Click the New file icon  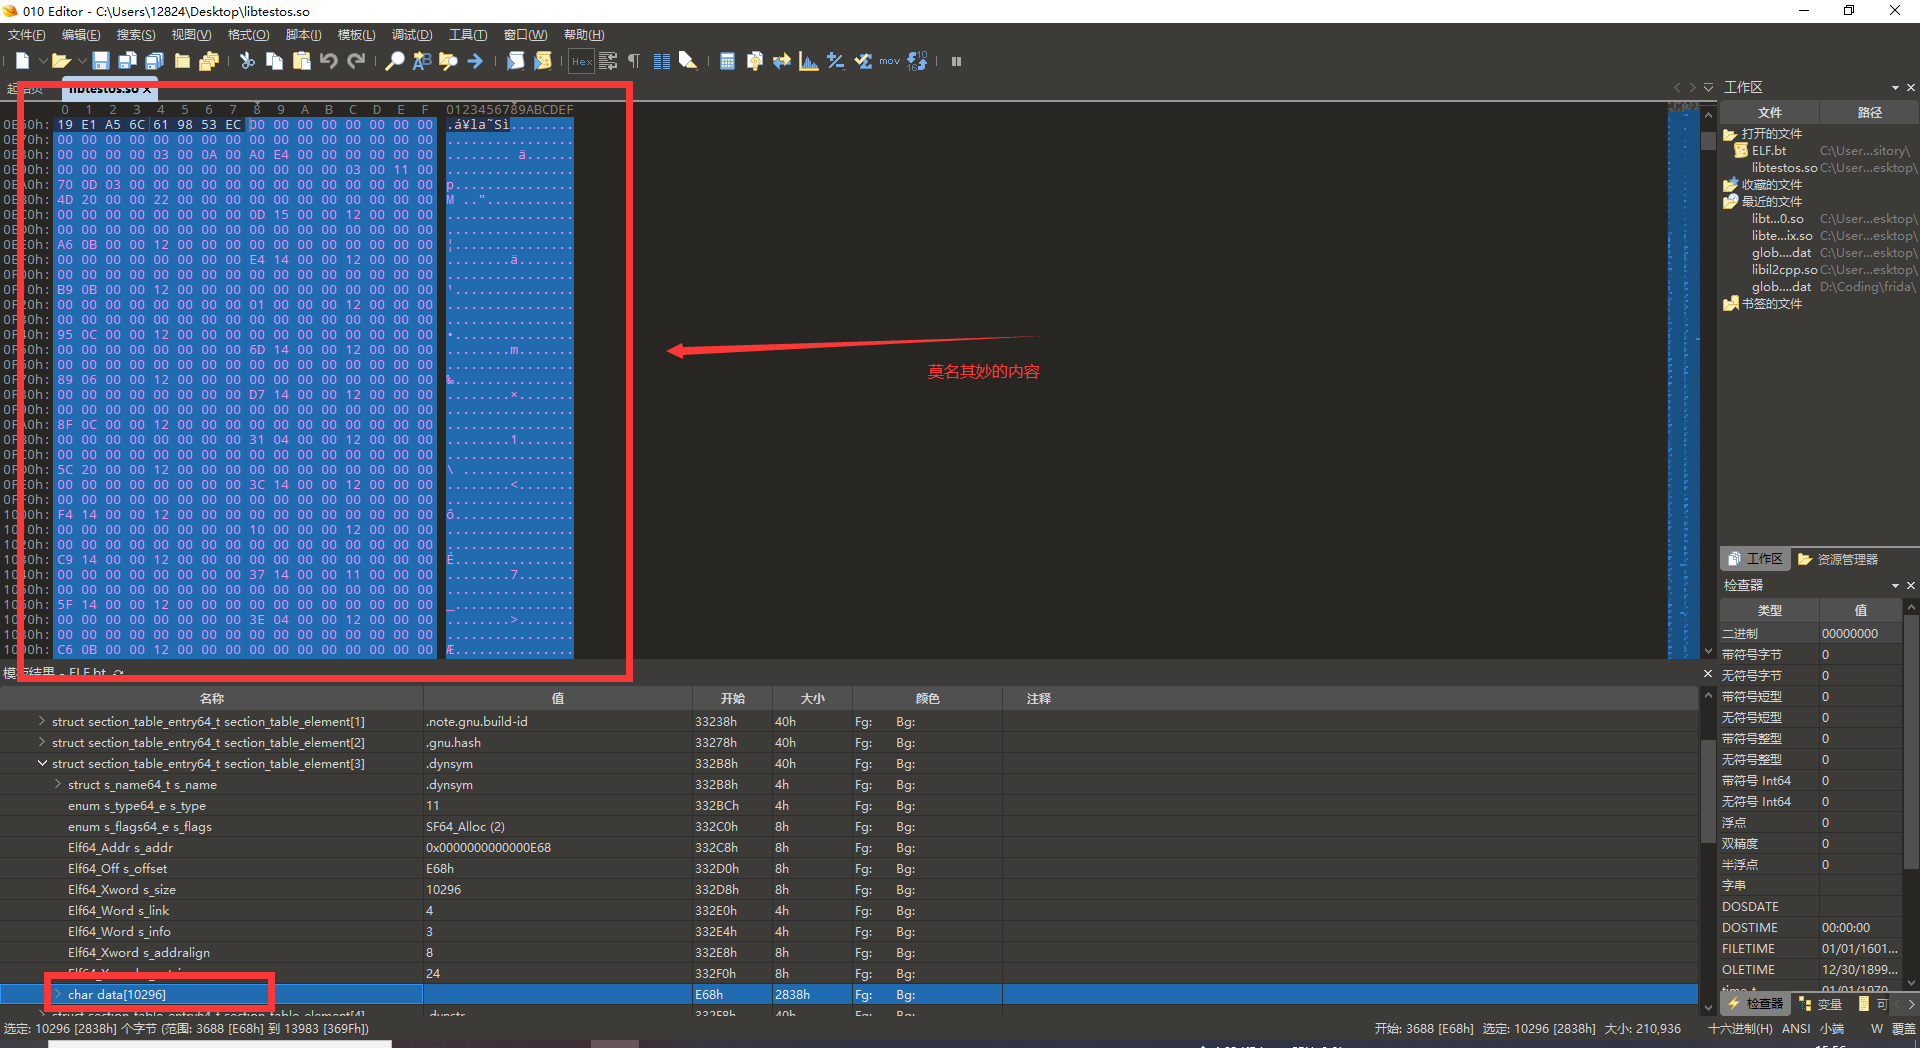(22, 61)
